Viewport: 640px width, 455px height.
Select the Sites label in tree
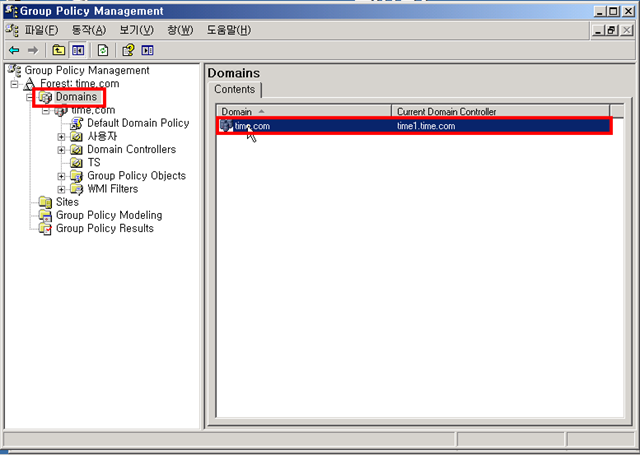[67, 202]
